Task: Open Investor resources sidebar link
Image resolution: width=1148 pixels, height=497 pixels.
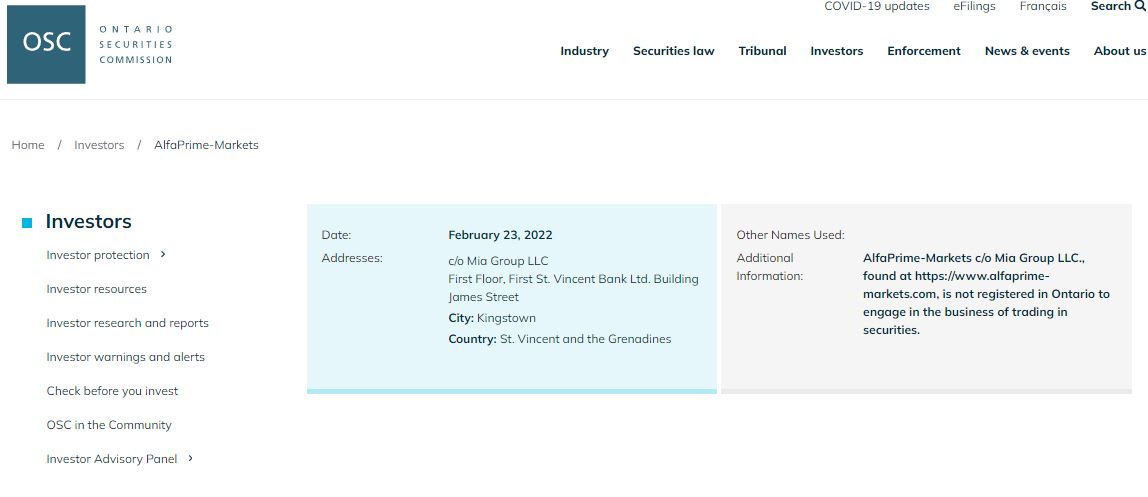Action: [97, 289]
